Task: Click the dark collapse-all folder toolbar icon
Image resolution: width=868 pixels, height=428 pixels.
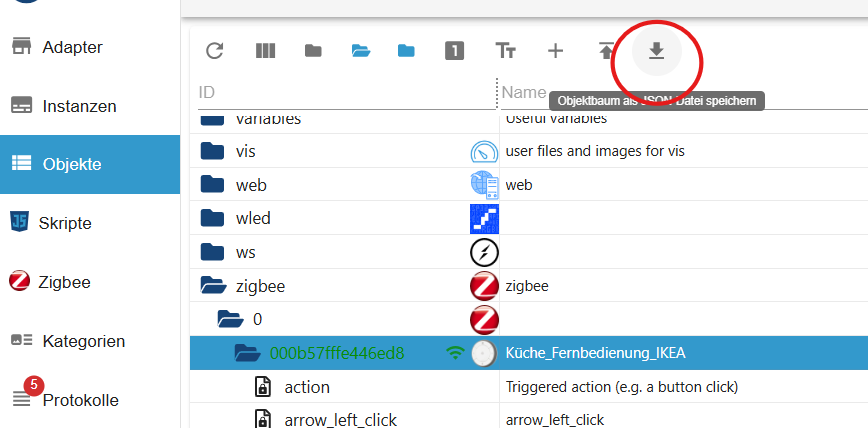Action: tap(313, 51)
